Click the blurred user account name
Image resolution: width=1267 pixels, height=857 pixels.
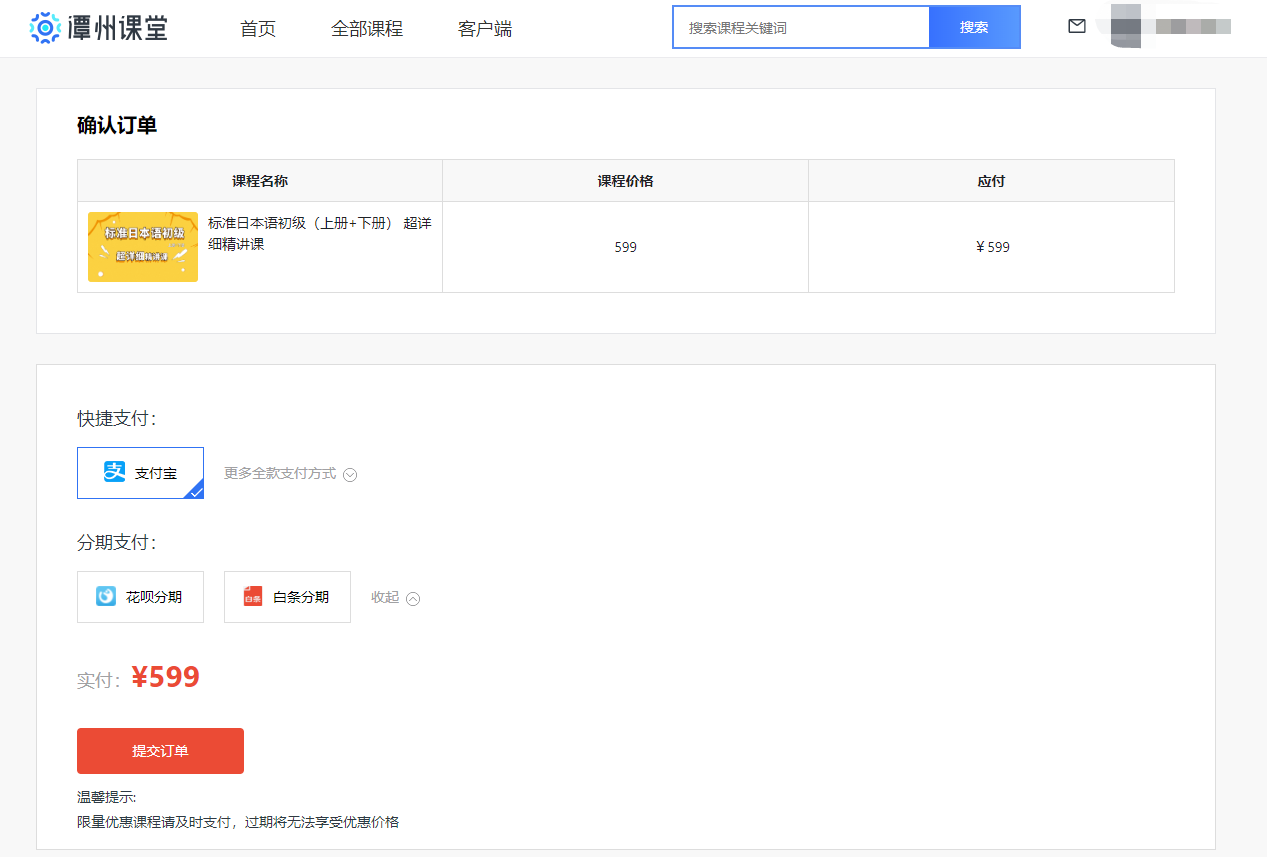1163,27
